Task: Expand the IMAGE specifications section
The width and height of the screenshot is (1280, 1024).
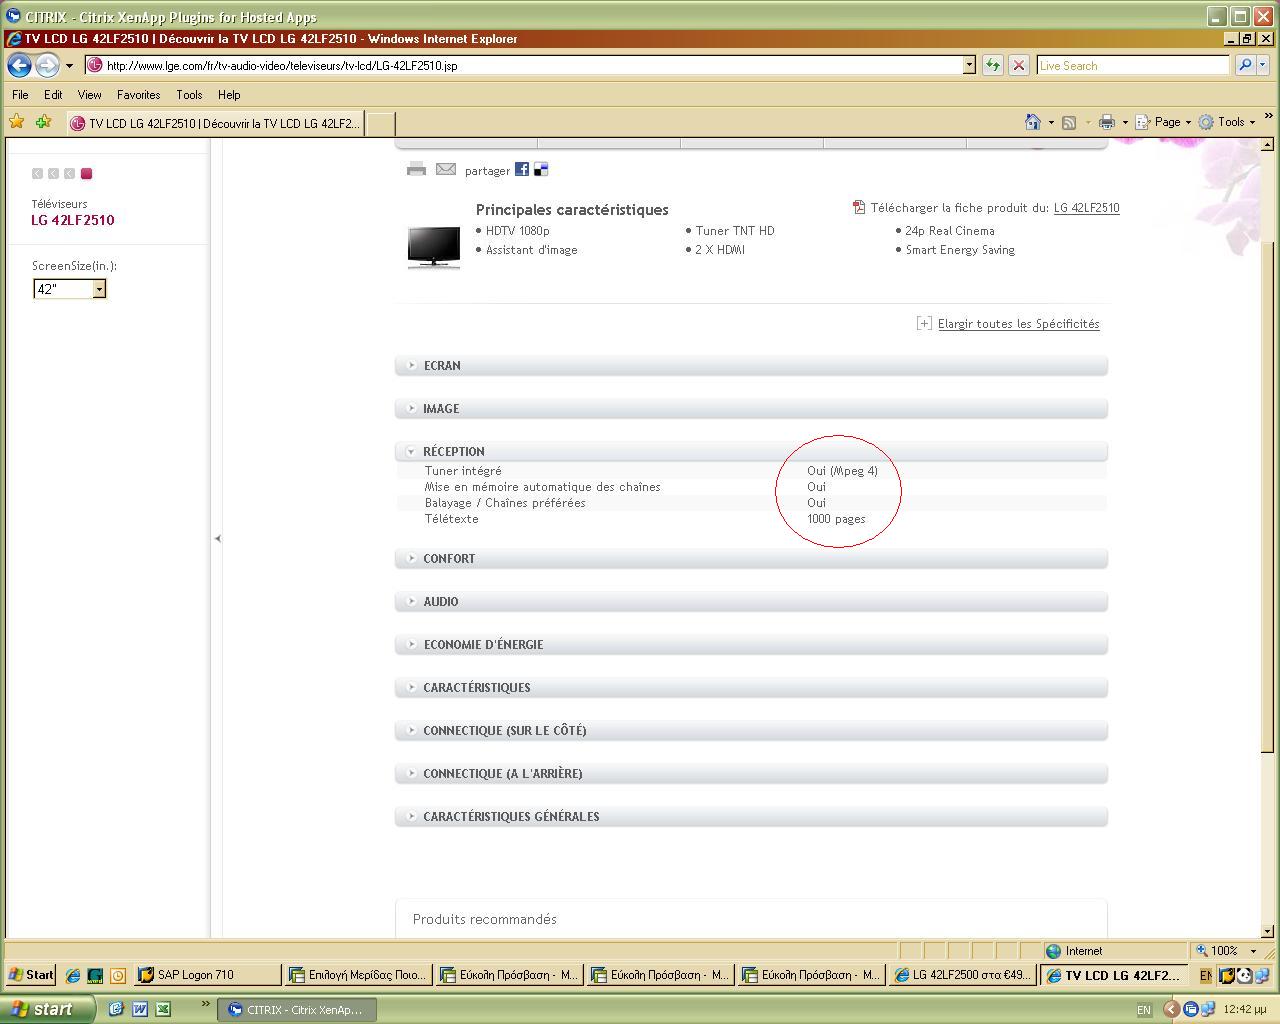Action: click(751, 408)
